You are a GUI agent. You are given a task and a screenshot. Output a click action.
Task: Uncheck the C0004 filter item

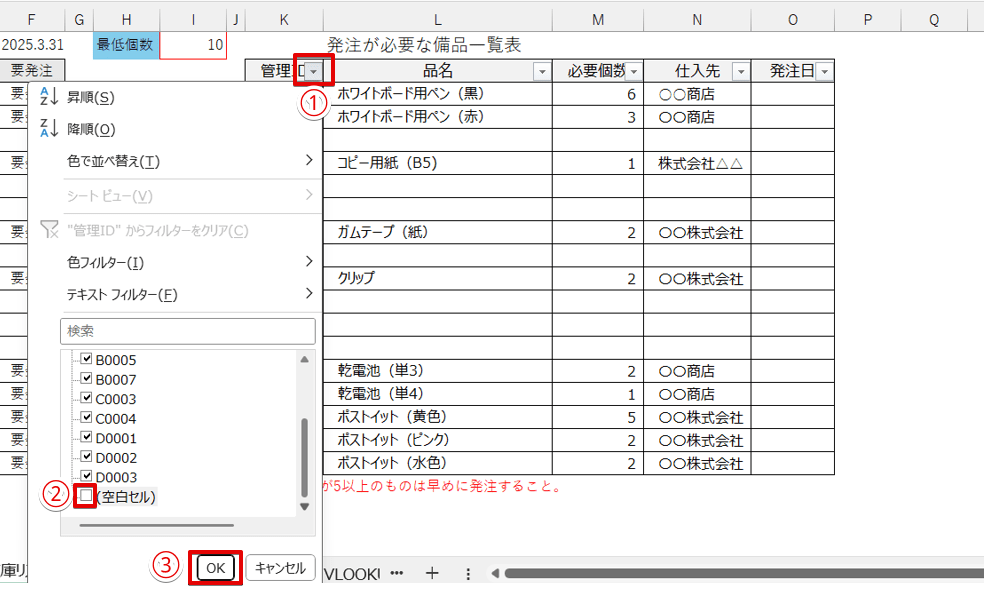click(x=86, y=418)
